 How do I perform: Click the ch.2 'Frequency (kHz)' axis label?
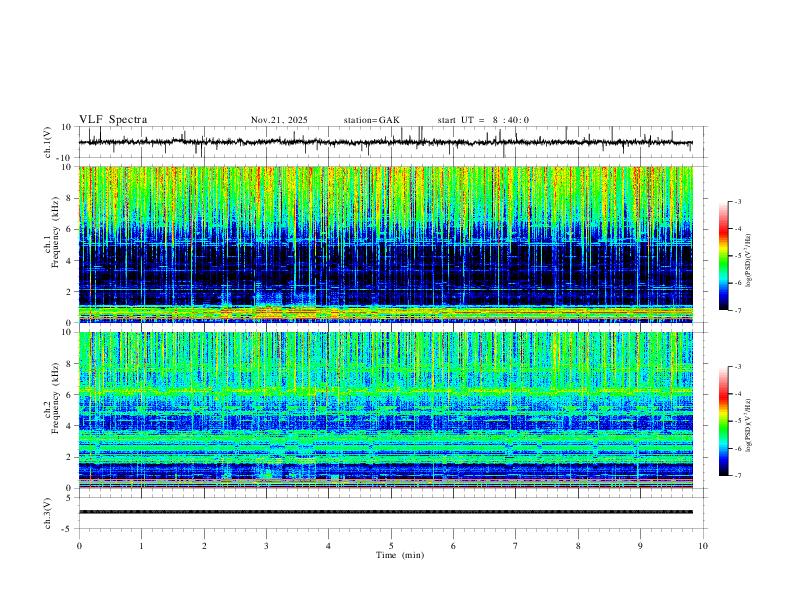(55, 398)
